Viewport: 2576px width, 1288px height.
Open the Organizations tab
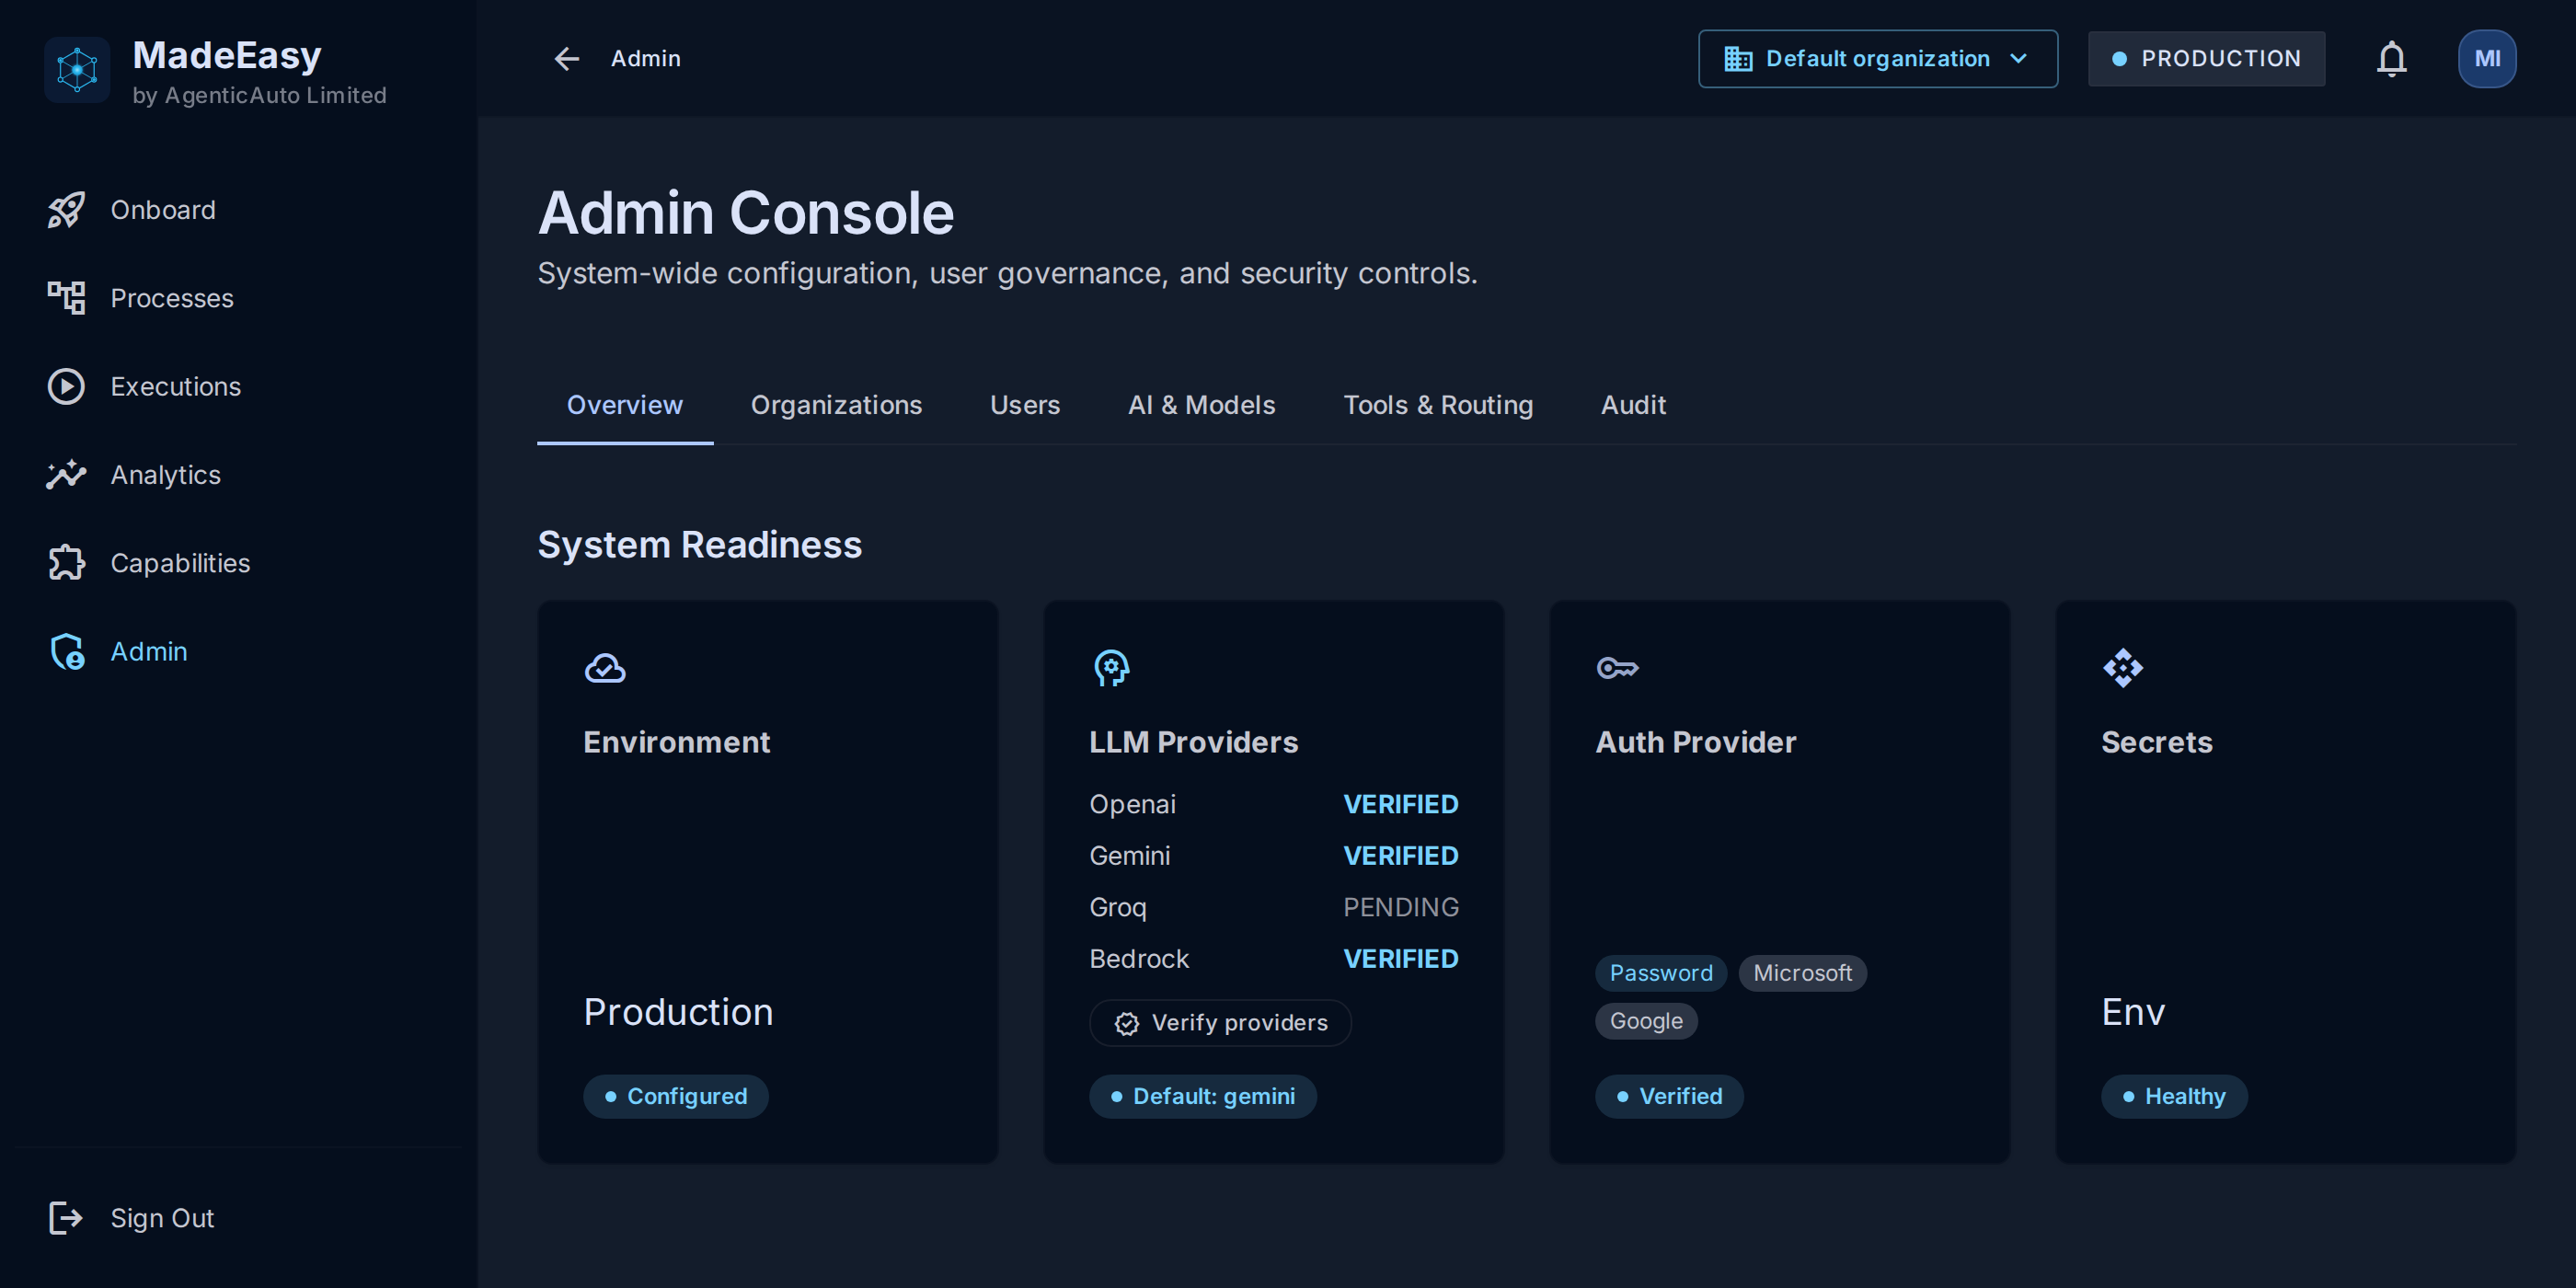pos(836,405)
